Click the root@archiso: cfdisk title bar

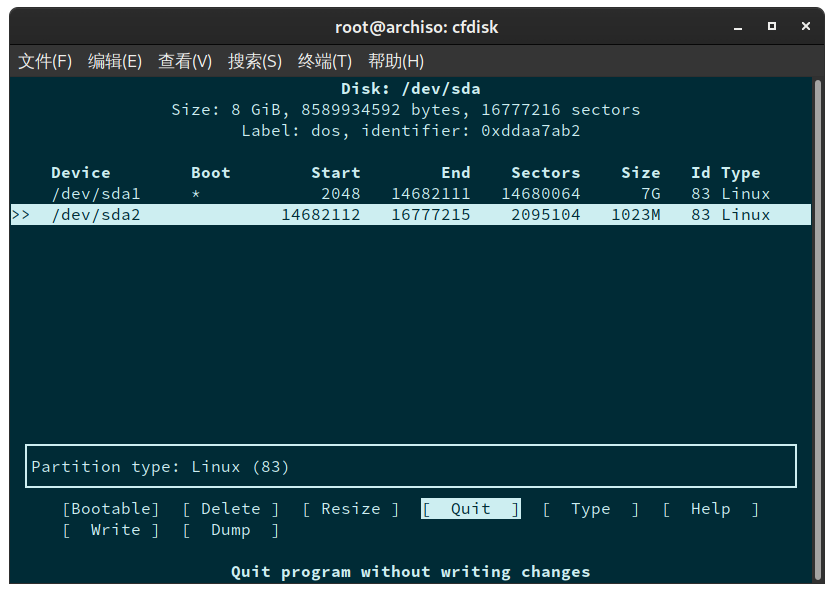[x=417, y=27]
